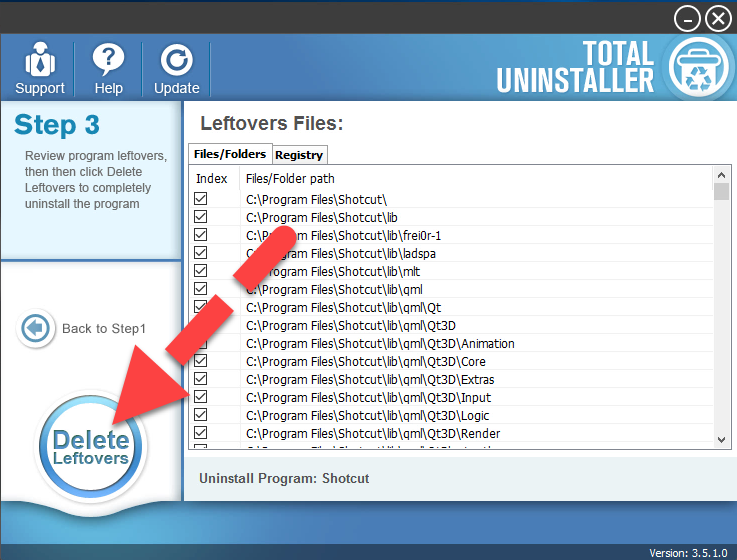The width and height of the screenshot is (737, 560).
Task: Go back via Back to Step1 link
Action: tap(104, 328)
